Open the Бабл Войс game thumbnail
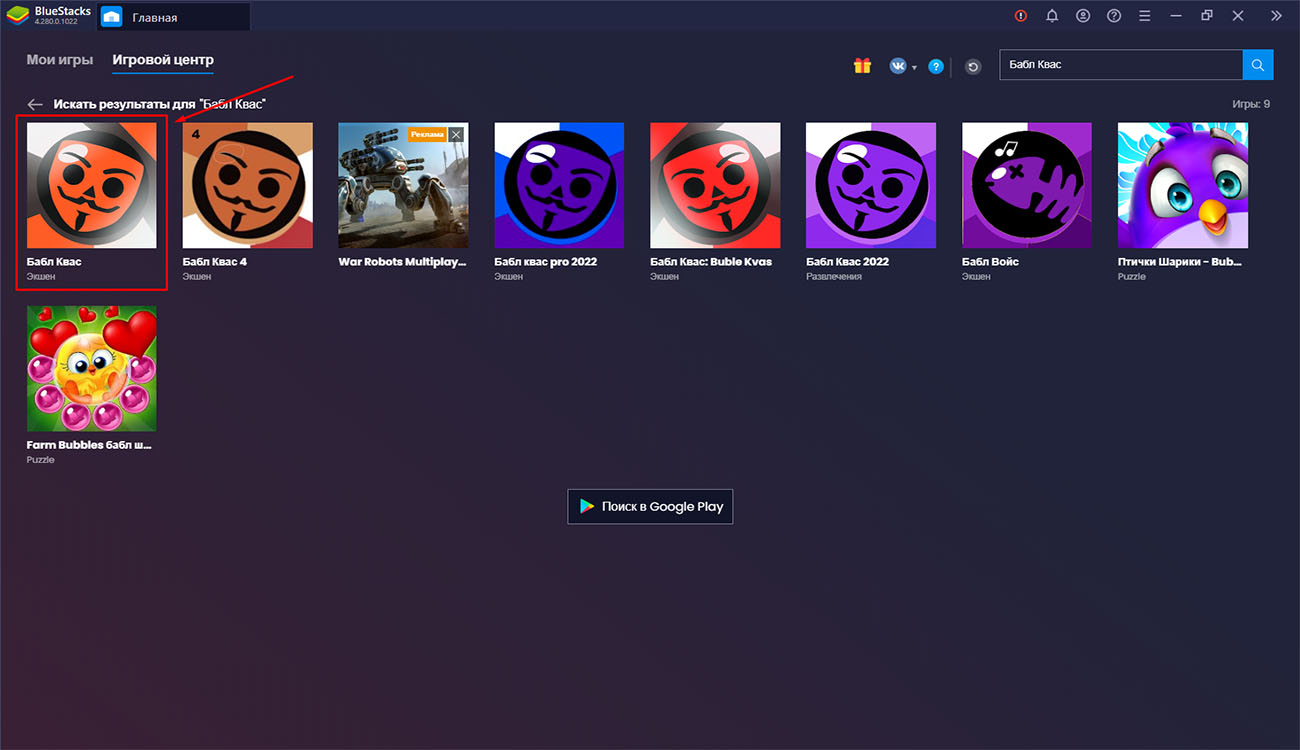 coord(1027,185)
